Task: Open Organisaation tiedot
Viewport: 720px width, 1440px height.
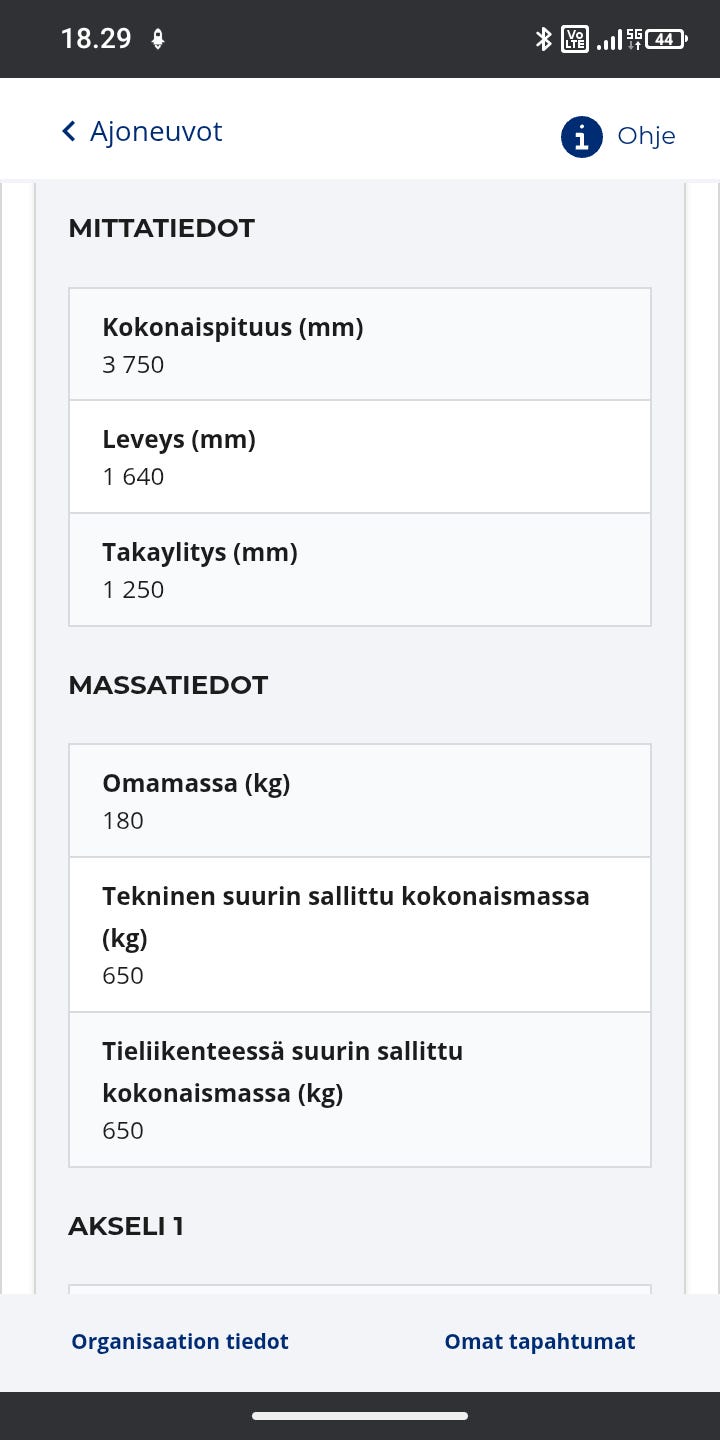Action: (179, 1341)
